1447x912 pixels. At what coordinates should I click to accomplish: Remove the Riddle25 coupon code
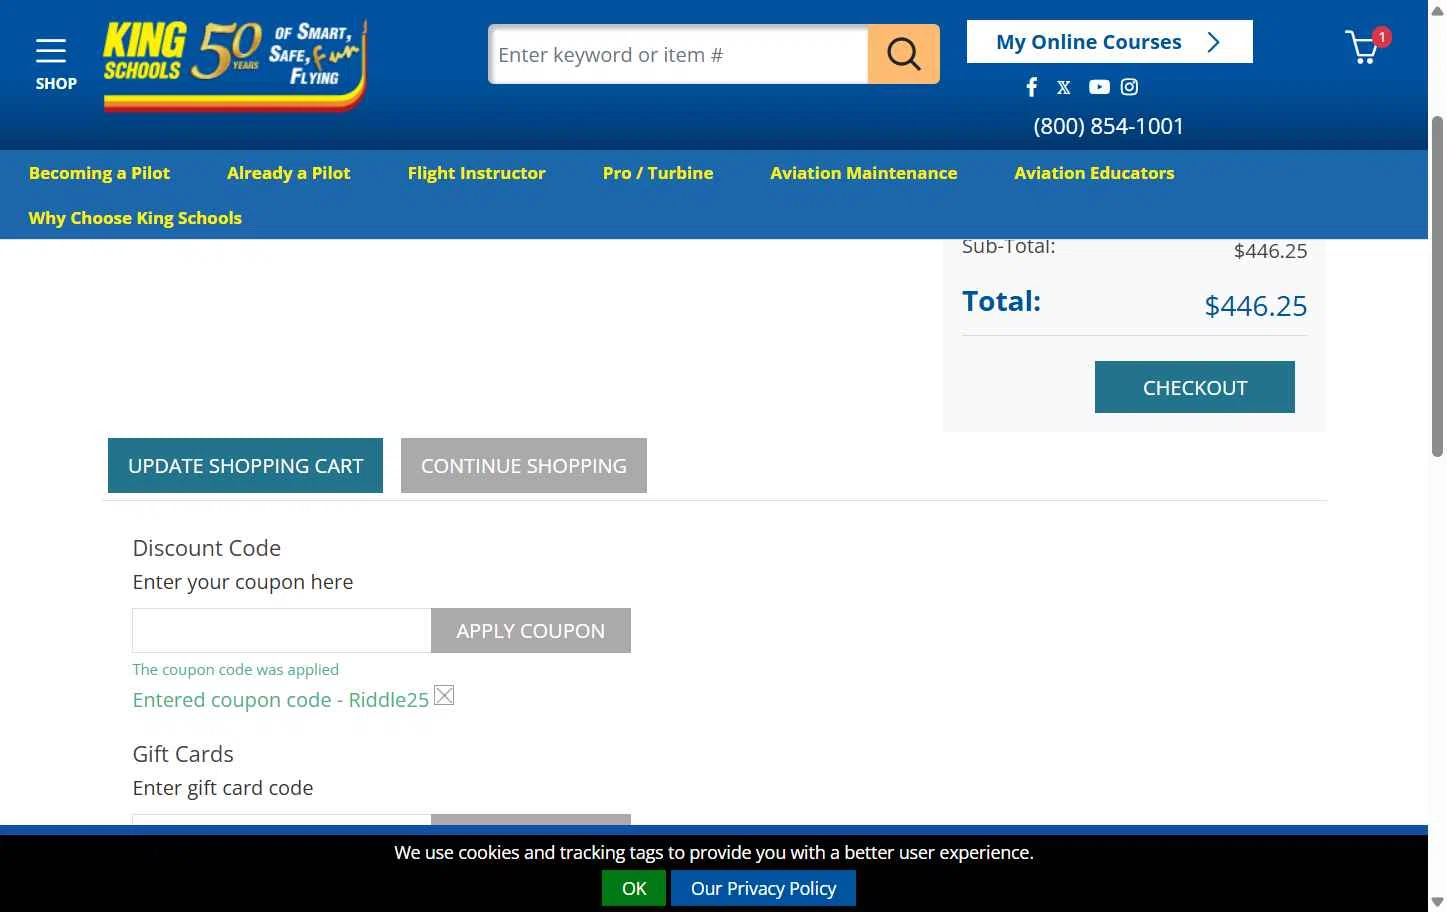click(x=444, y=695)
